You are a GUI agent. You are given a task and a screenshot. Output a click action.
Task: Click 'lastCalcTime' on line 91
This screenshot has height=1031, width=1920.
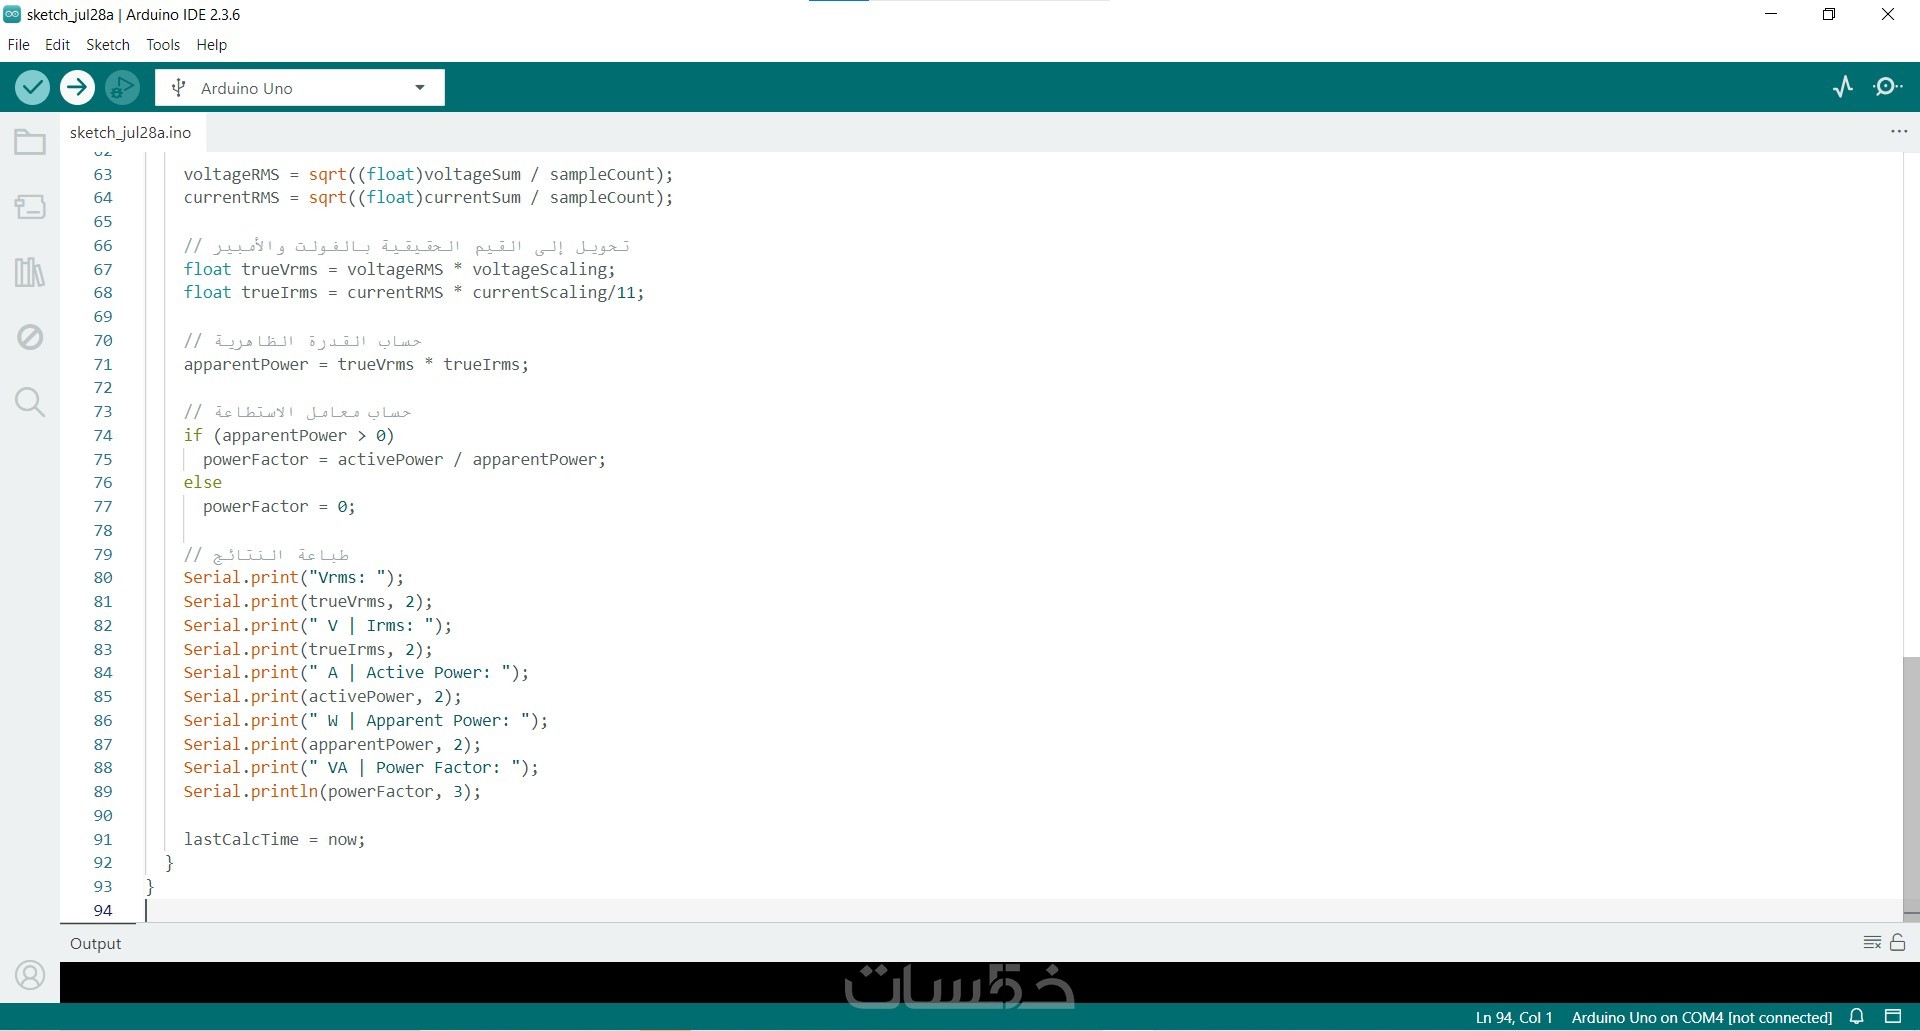(x=241, y=840)
